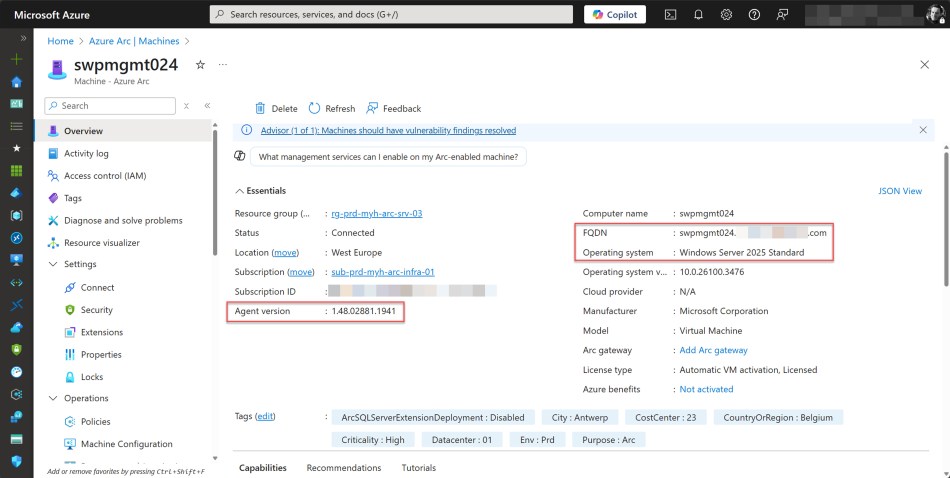
Task: Open Copilot from top bar
Action: point(615,15)
